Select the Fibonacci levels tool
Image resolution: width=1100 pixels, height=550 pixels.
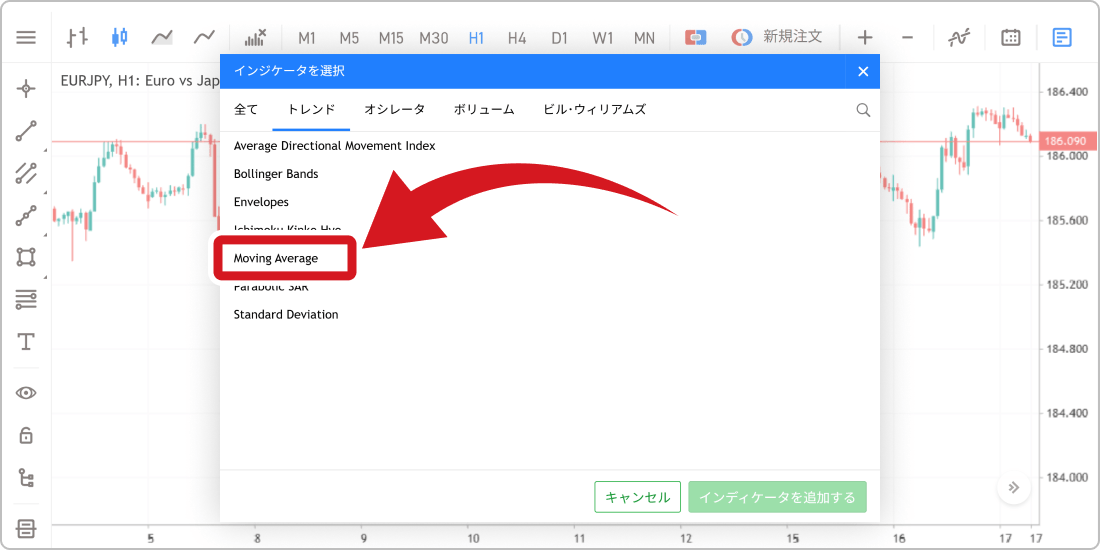(x=26, y=300)
